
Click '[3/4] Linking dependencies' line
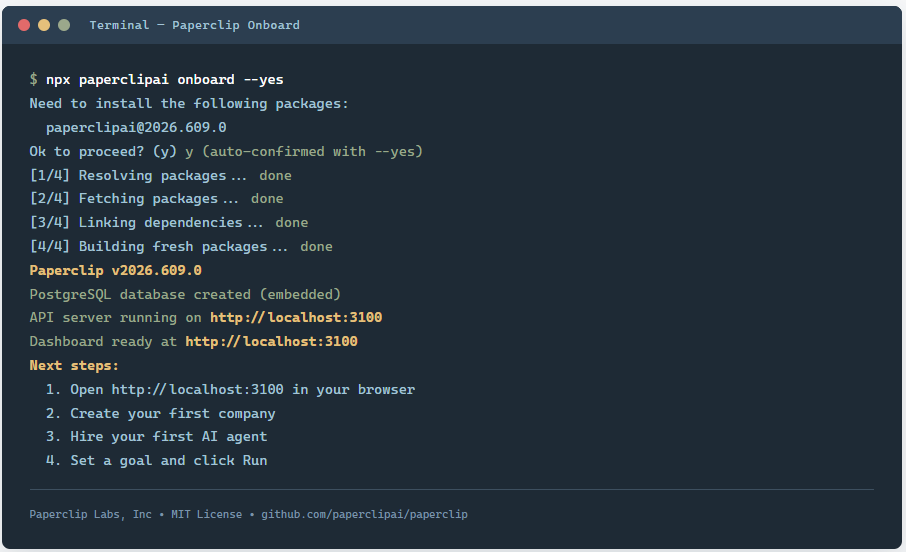[169, 223]
